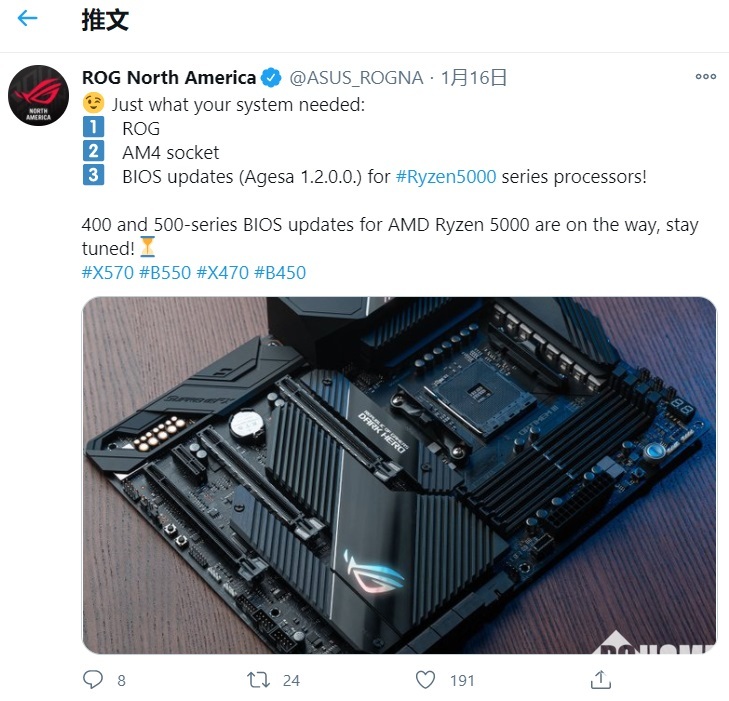The image size is (729, 701).
Task: Click the ROG North America display name
Action: (x=169, y=78)
